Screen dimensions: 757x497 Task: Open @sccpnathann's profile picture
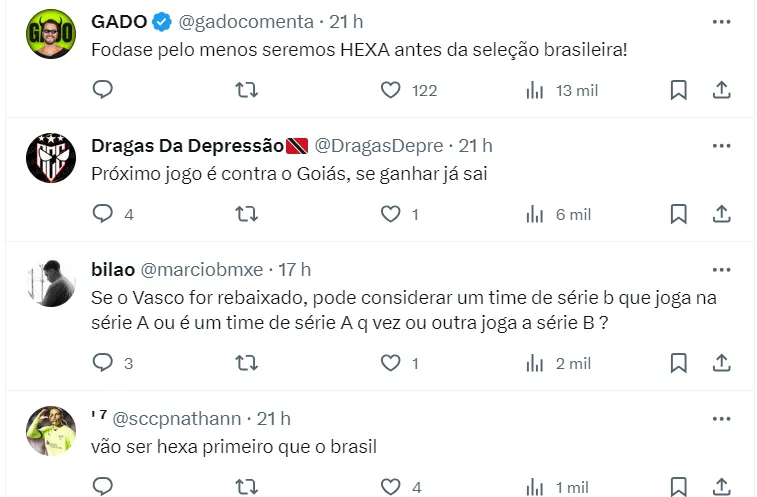(x=50, y=431)
